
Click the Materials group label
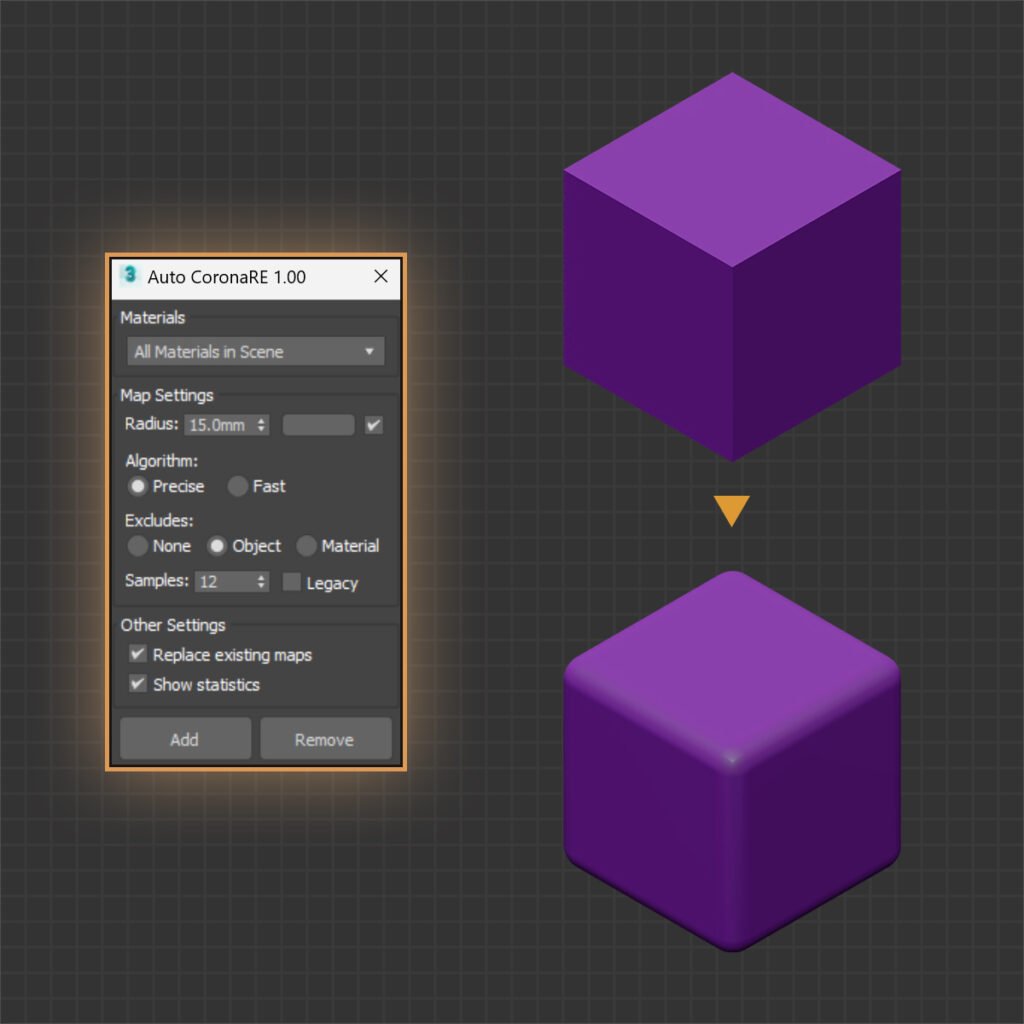coord(153,317)
